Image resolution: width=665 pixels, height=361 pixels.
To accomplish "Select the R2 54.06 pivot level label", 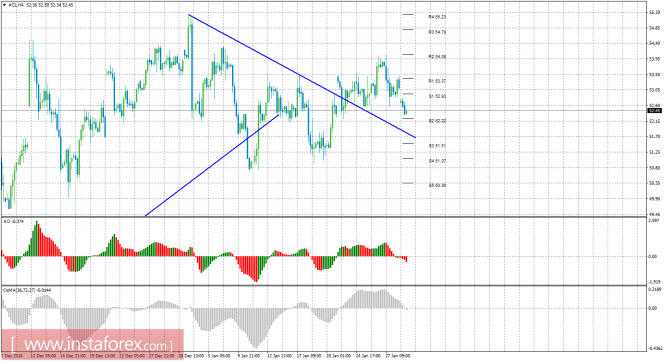I will coord(437,57).
